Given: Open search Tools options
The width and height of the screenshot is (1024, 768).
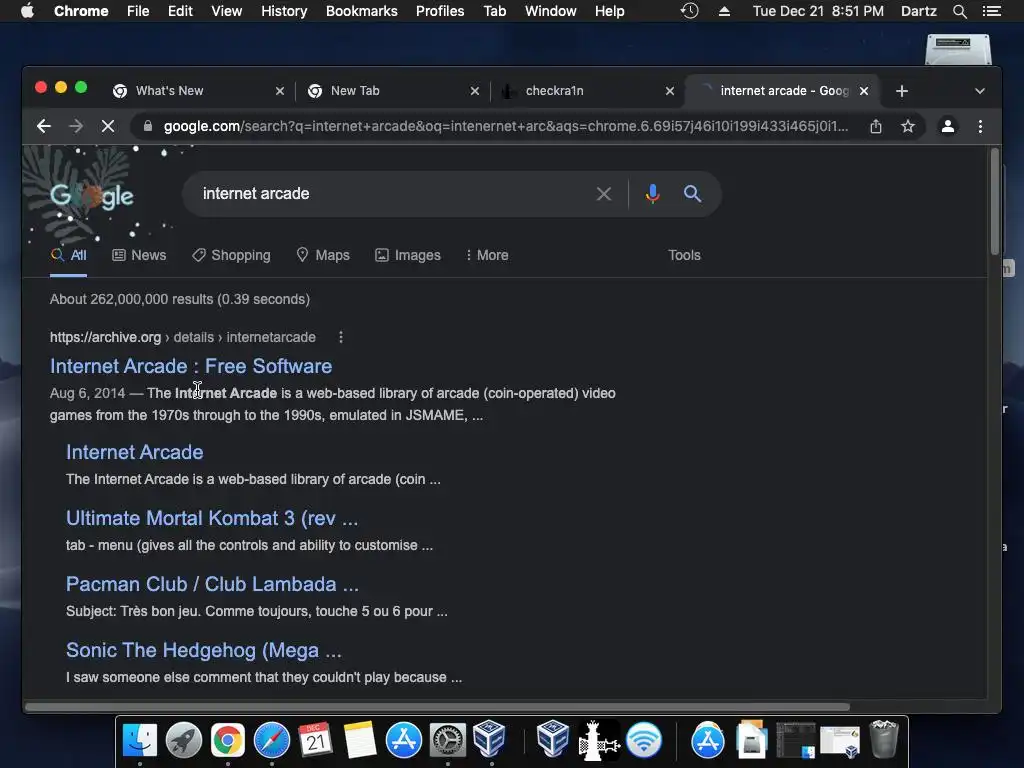Looking at the screenshot, I should 684,255.
